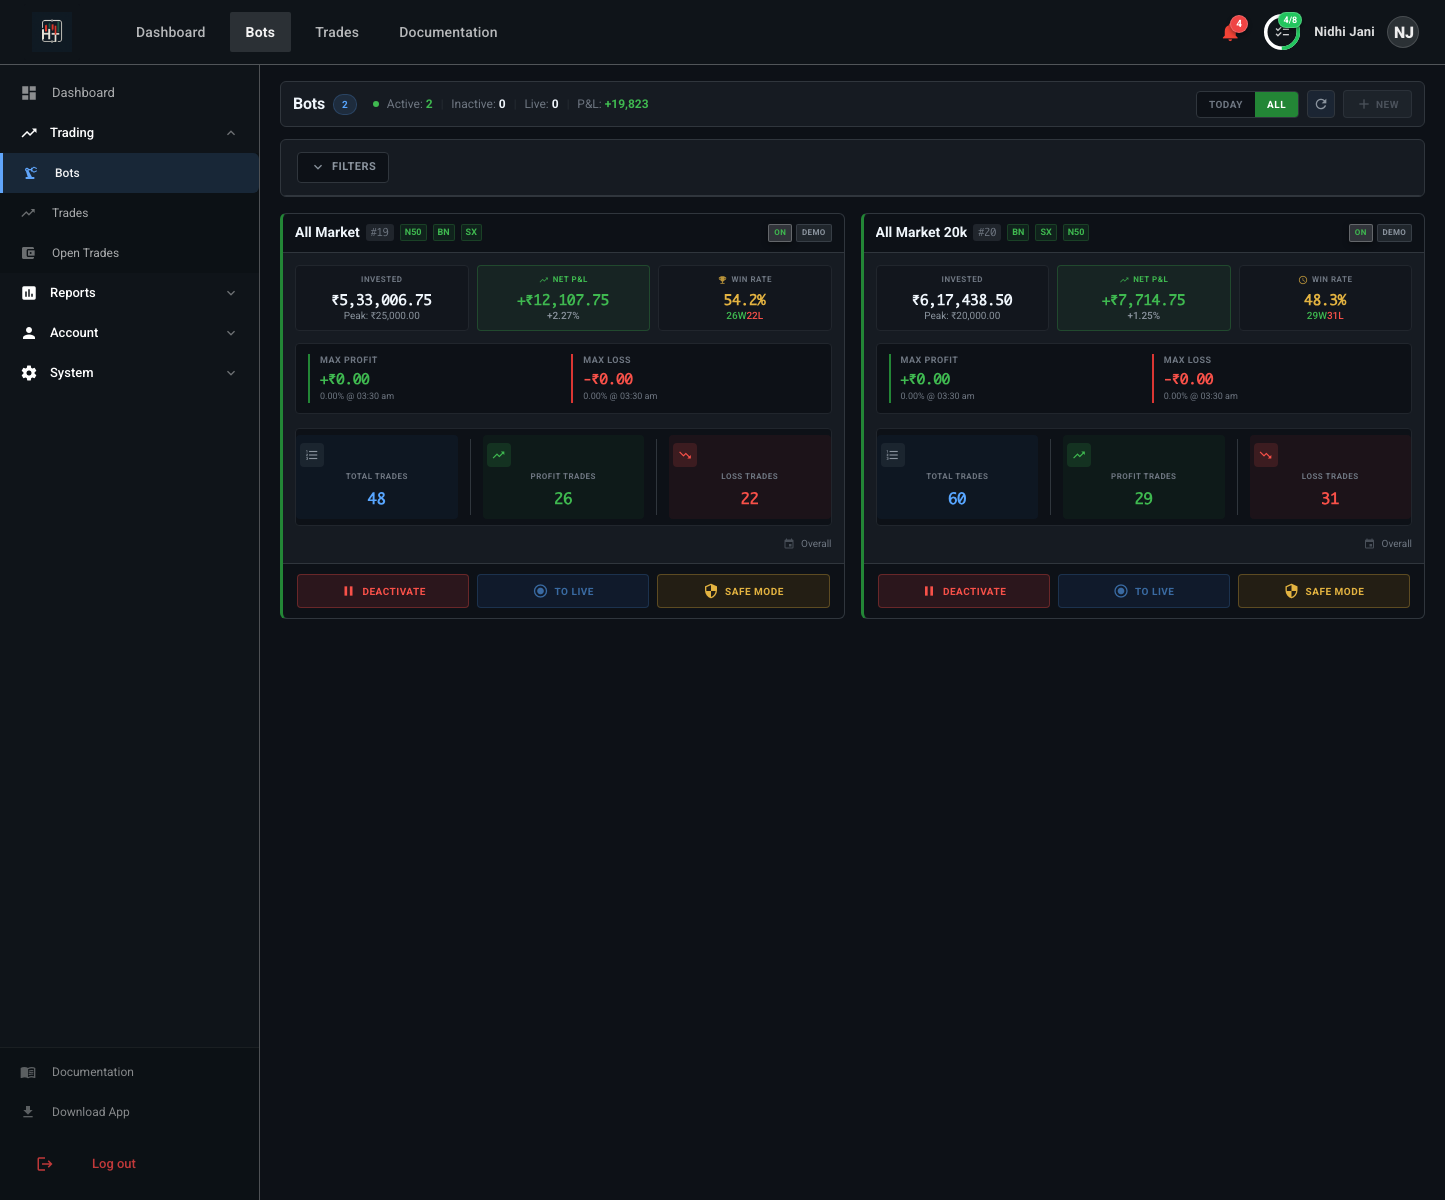This screenshot has height=1200, width=1445.
Task: Click the Reports chart icon in sidebar
Action: click(x=29, y=293)
